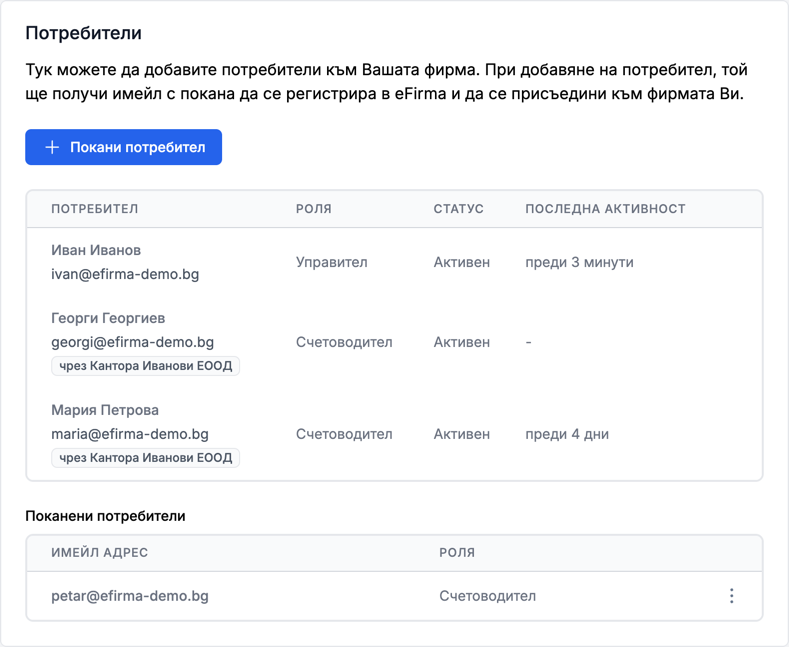Click the преди 3 минути activity value
Viewport: 789px width, 647px height.
tap(580, 262)
